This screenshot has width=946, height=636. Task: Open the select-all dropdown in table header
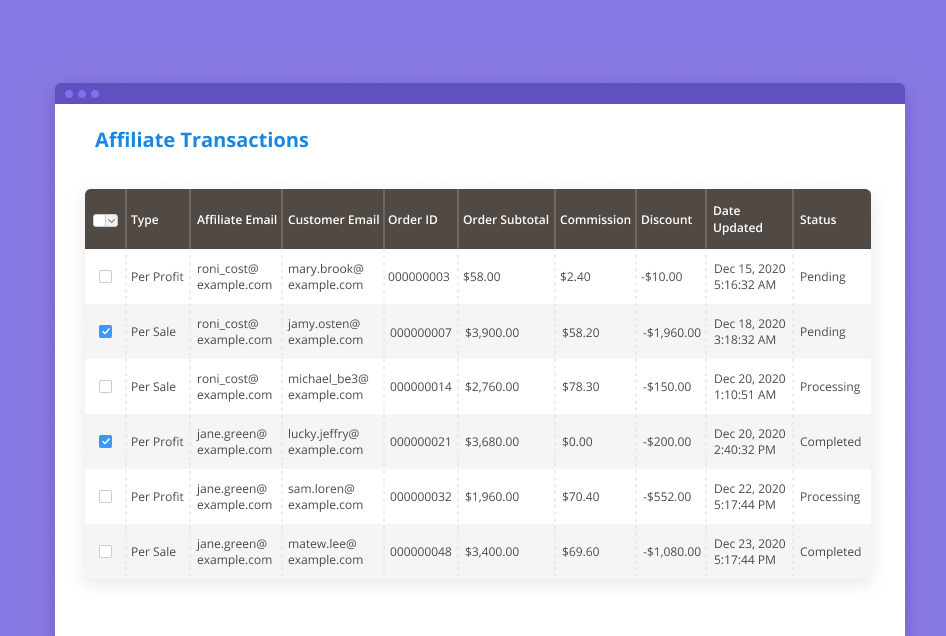pyautogui.click(x=111, y=220)
